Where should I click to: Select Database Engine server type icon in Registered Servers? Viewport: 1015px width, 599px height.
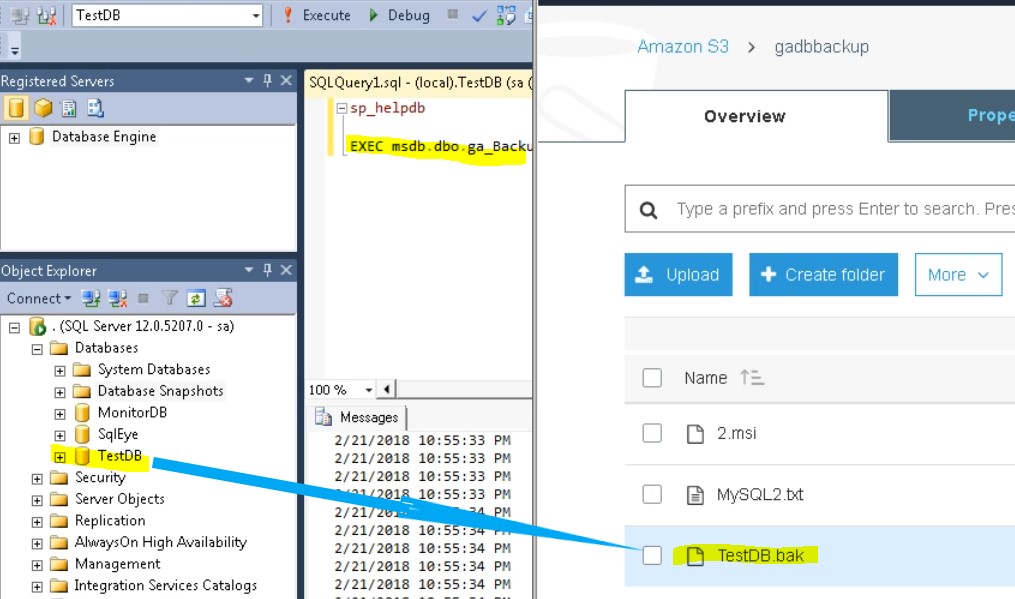(16, 108)
